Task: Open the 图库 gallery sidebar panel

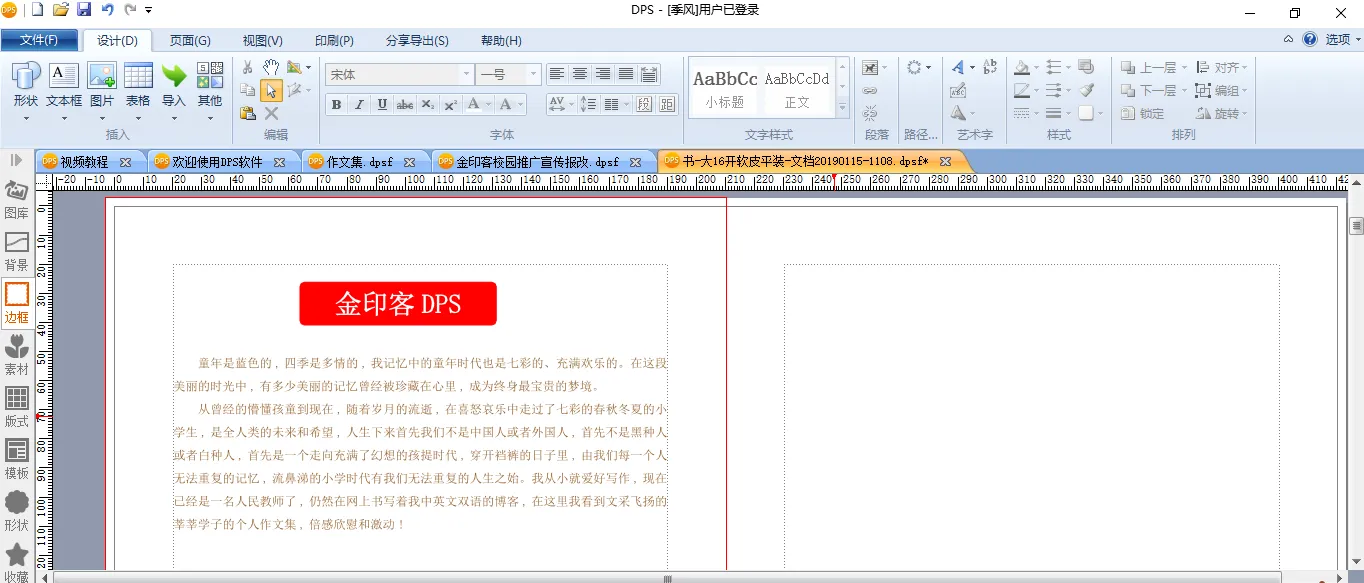Action: pos(16,199)
